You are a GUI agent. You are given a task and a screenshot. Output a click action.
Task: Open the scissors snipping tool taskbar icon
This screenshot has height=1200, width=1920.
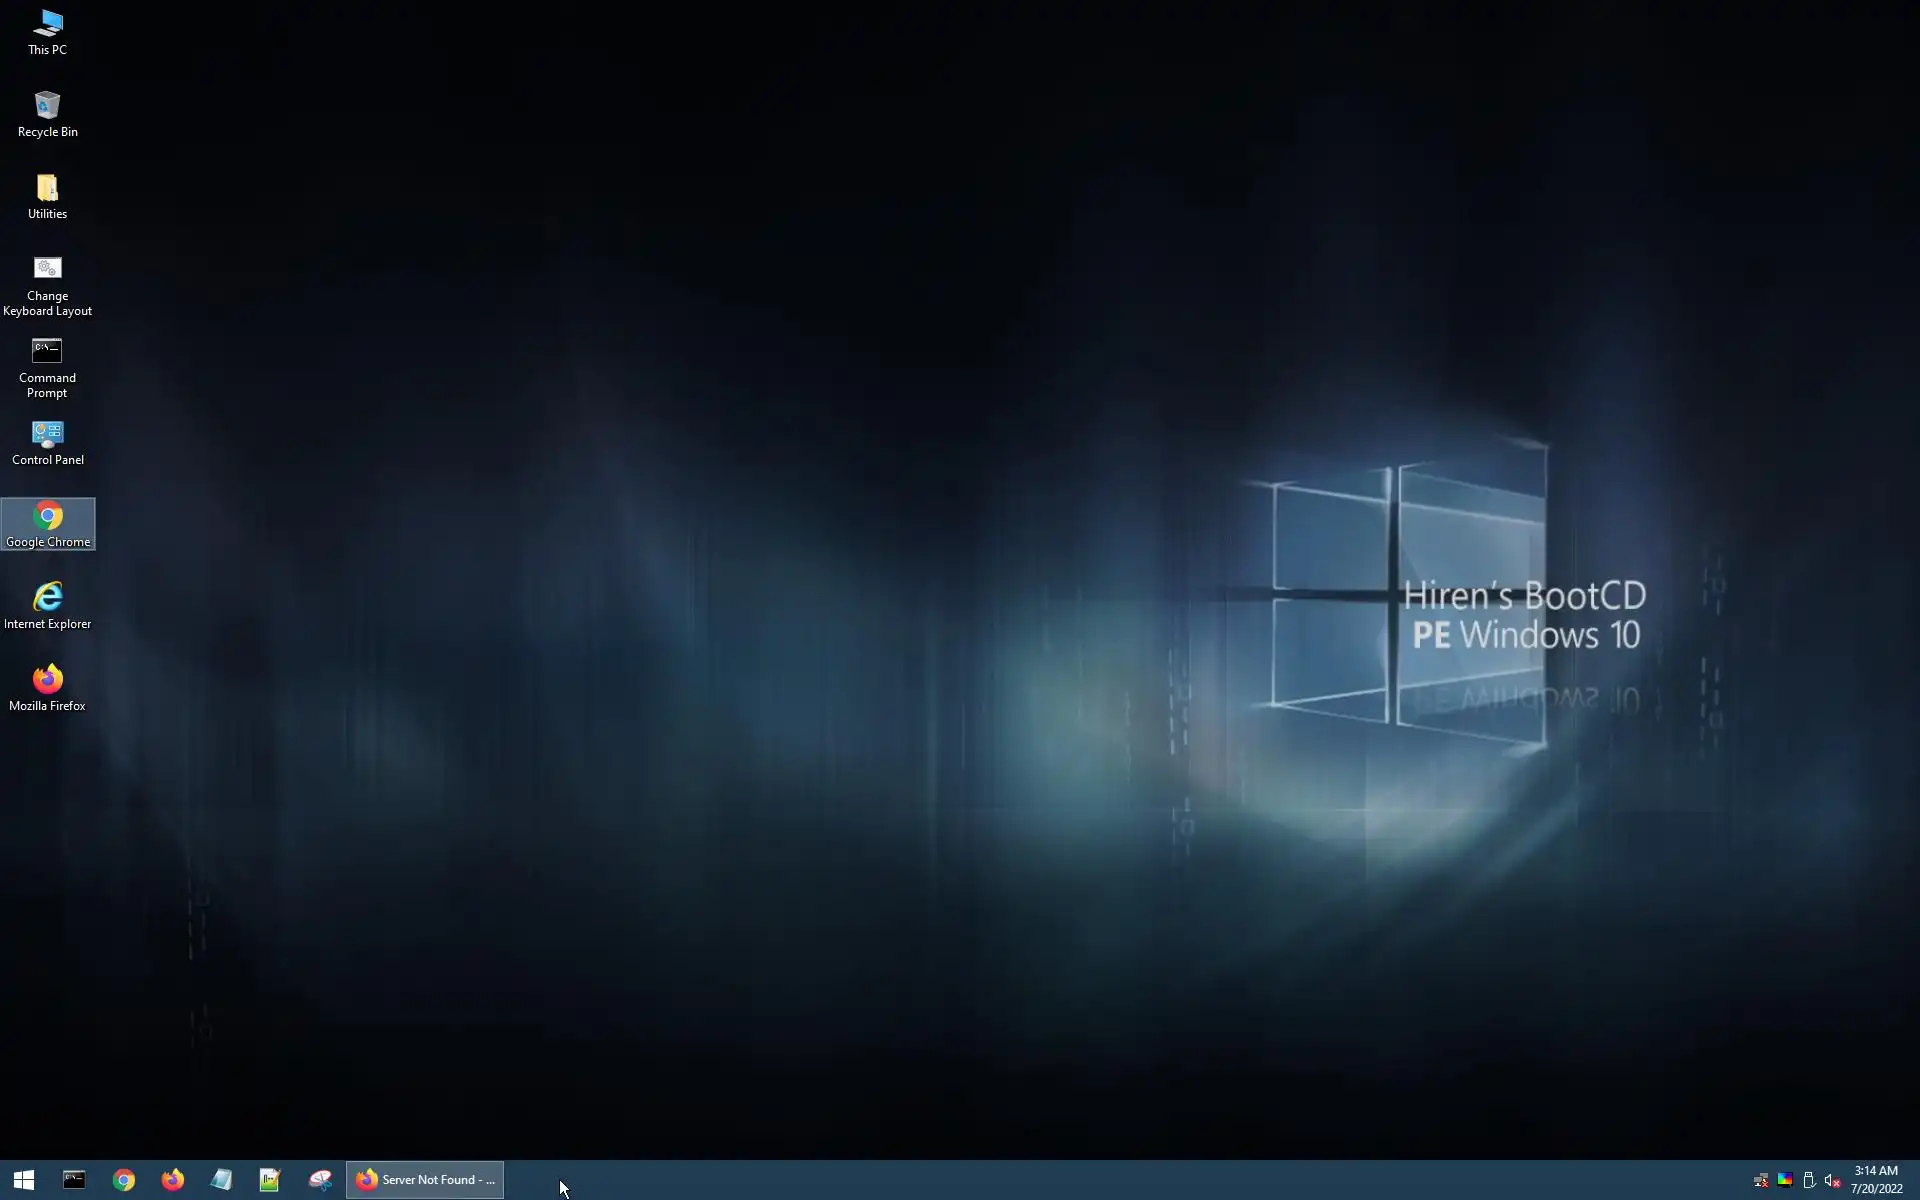(x=320, y=1180)
